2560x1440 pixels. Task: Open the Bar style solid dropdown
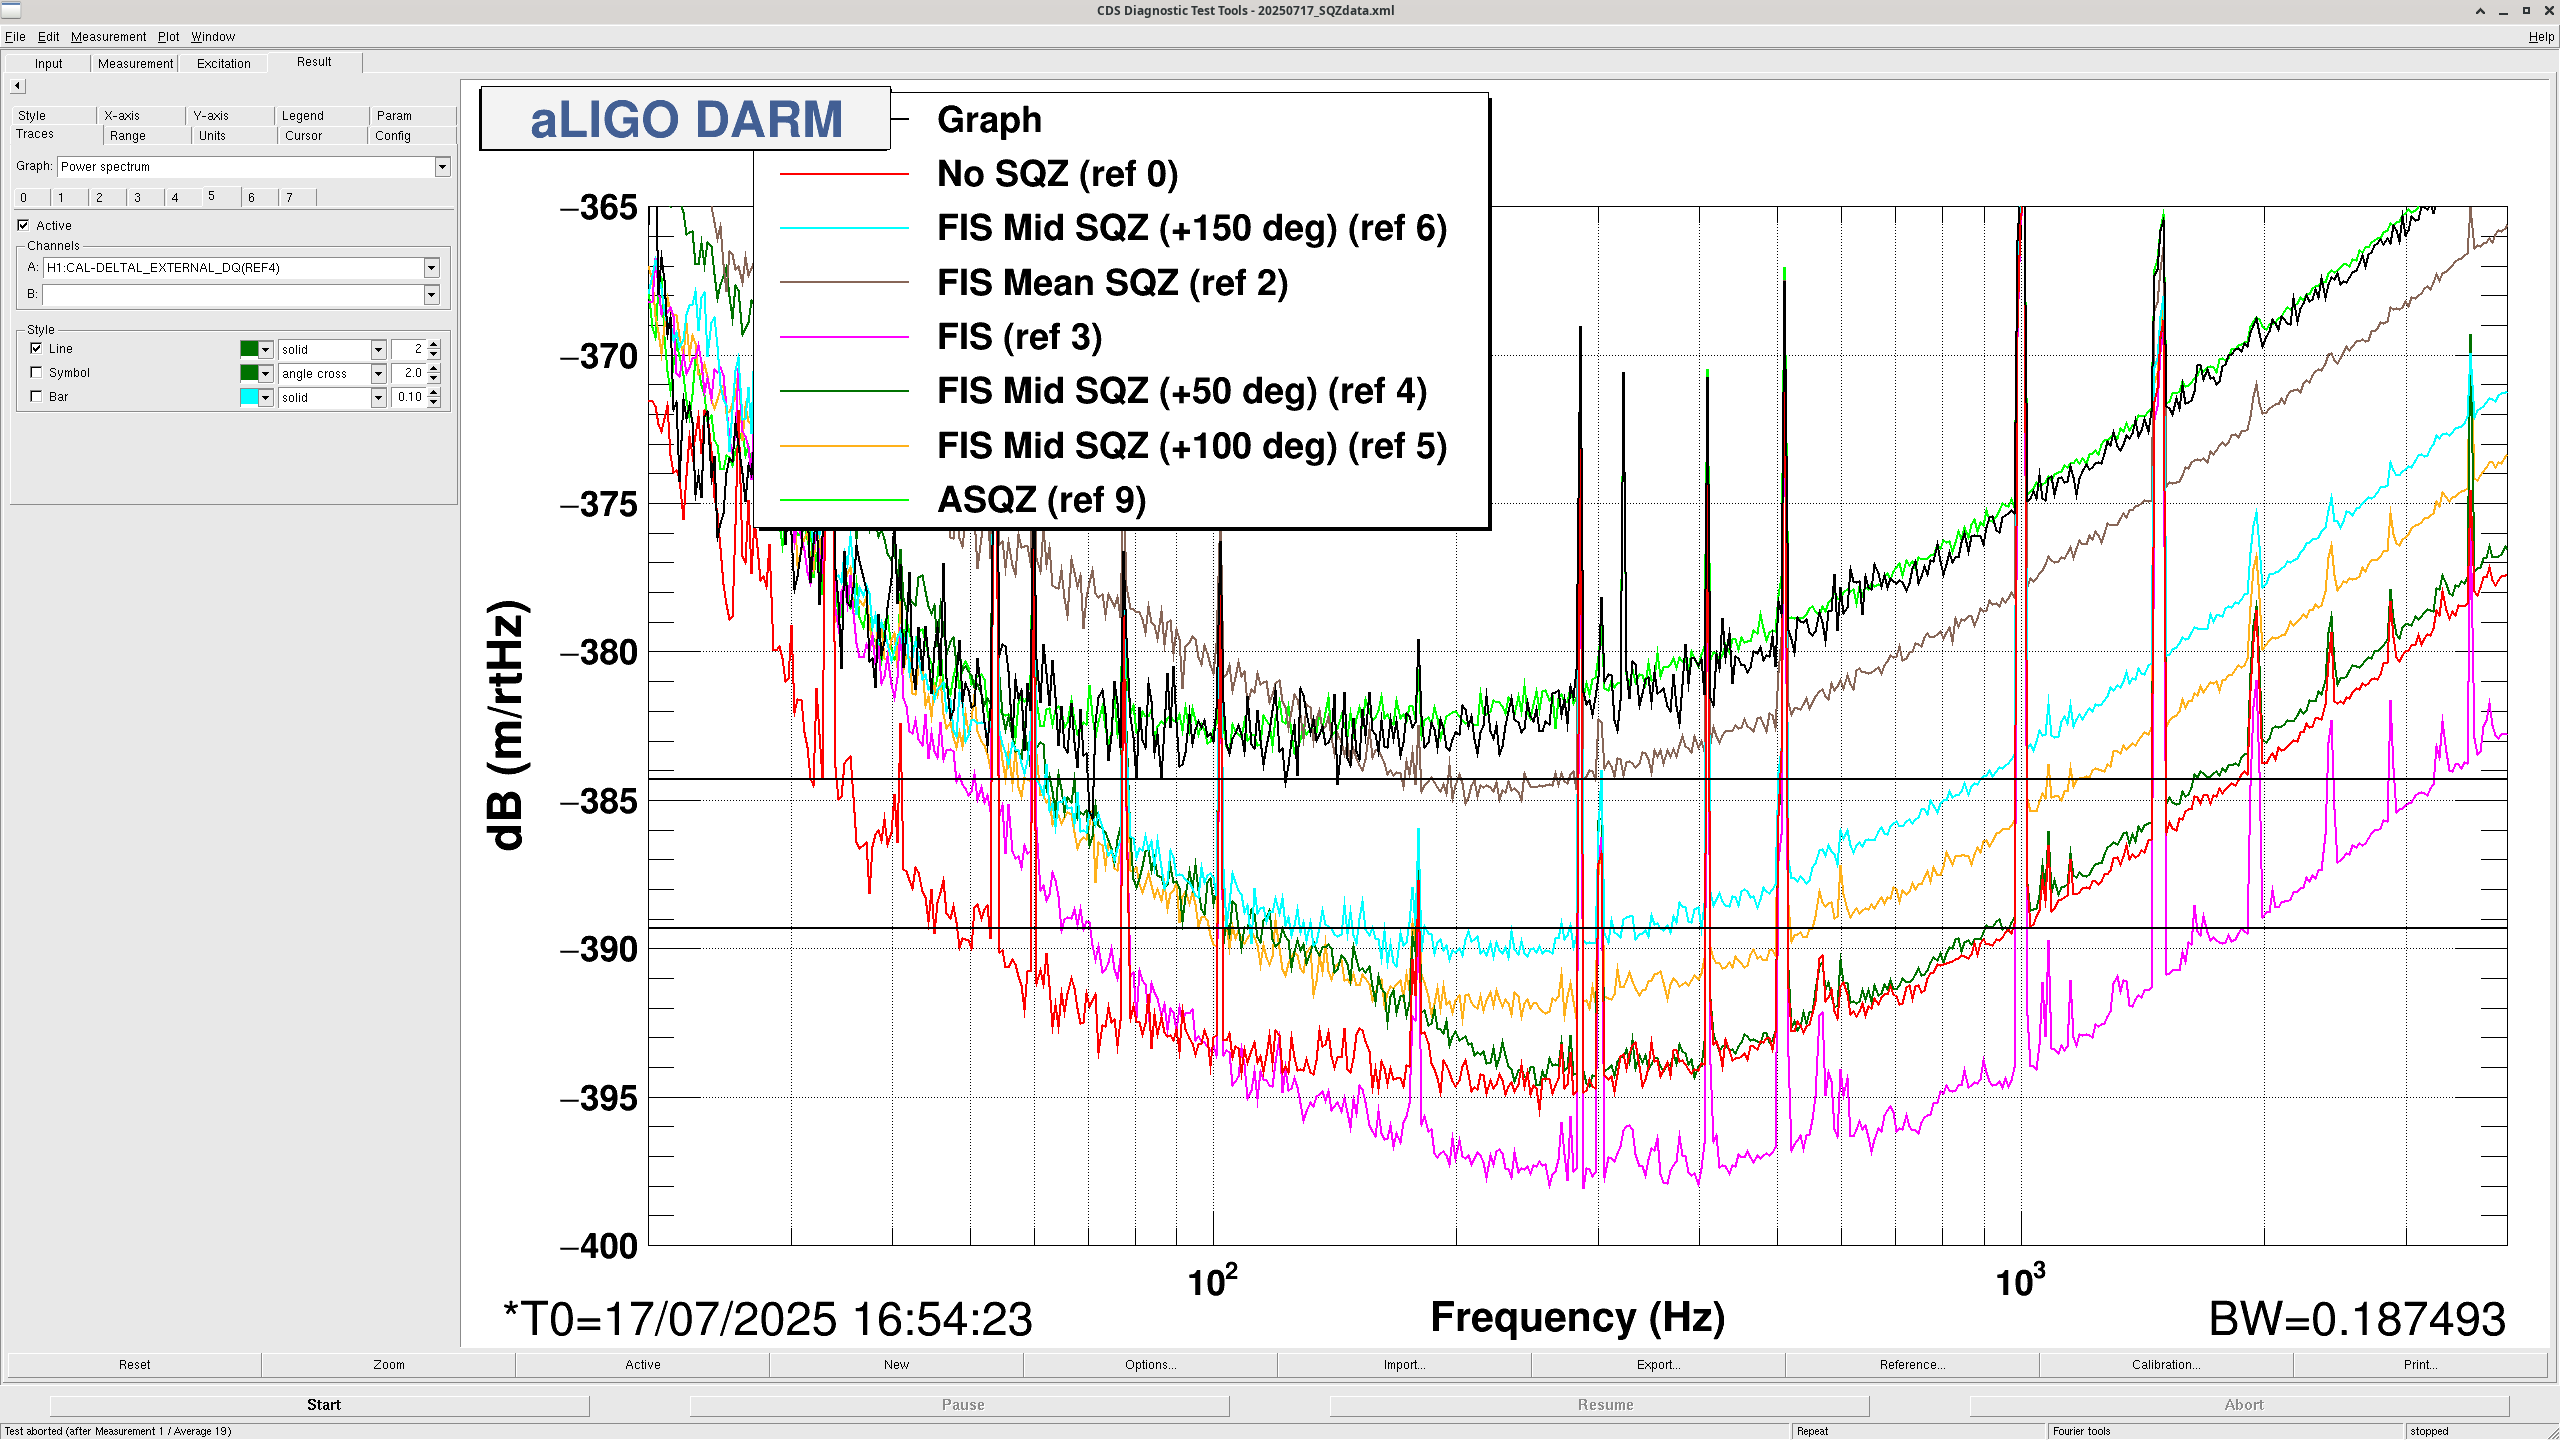(378, 397)
